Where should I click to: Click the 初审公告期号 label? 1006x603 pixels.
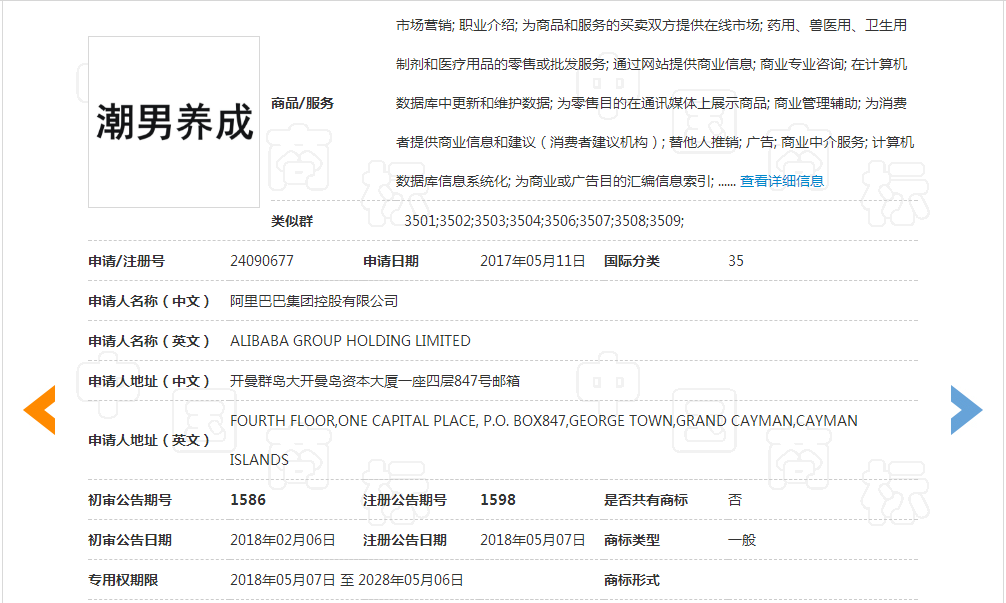tap(130, 500)
